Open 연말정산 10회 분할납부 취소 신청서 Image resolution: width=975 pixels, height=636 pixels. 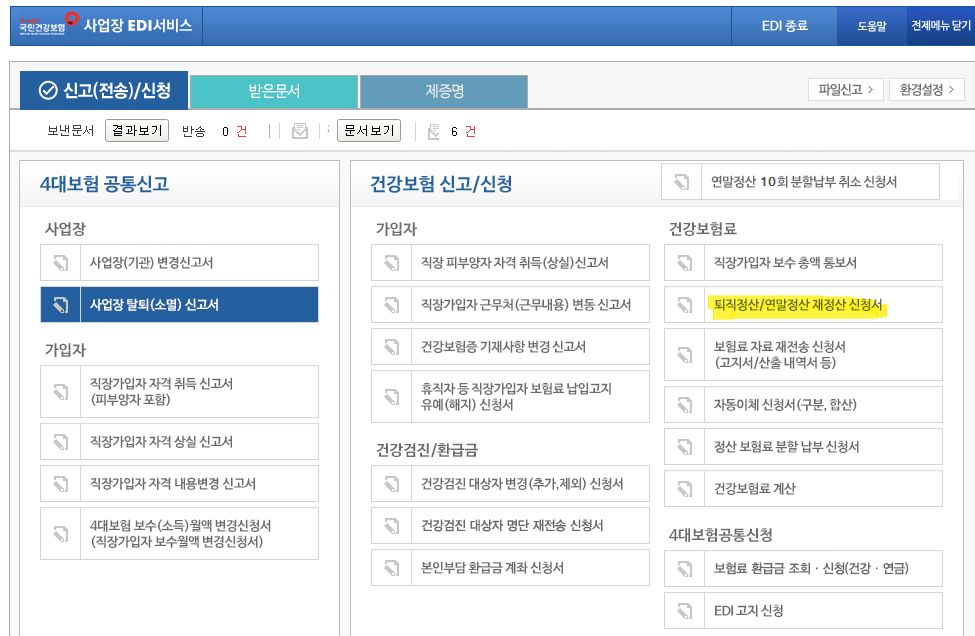click(x=800, y=182)
